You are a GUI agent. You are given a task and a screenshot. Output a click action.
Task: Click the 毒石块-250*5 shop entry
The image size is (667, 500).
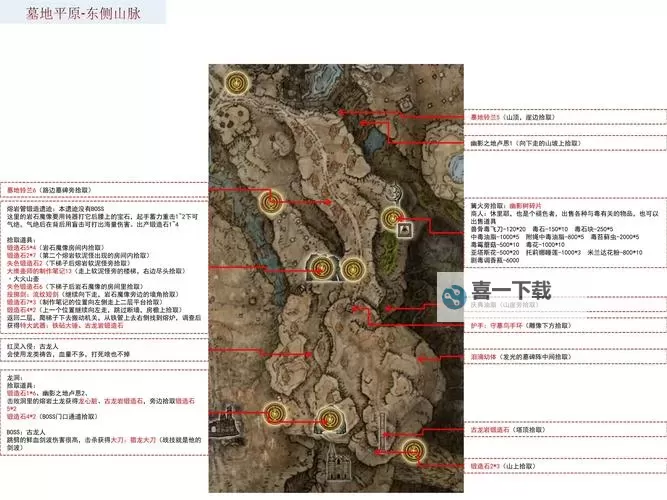pos(594,229)
